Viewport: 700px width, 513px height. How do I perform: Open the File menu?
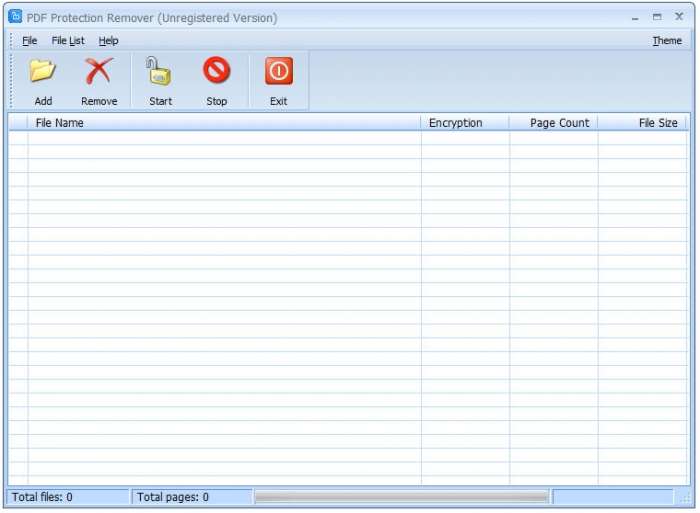pyautogui.click(x=29, y=41)
